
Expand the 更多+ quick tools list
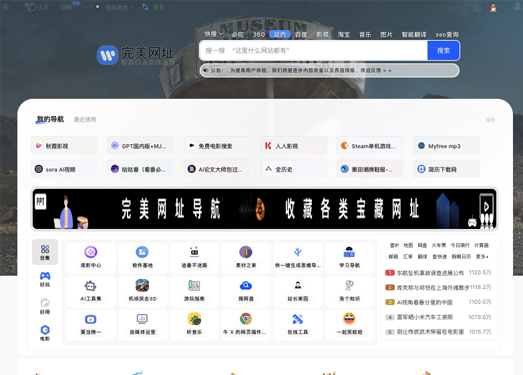(x=482, y=257)
